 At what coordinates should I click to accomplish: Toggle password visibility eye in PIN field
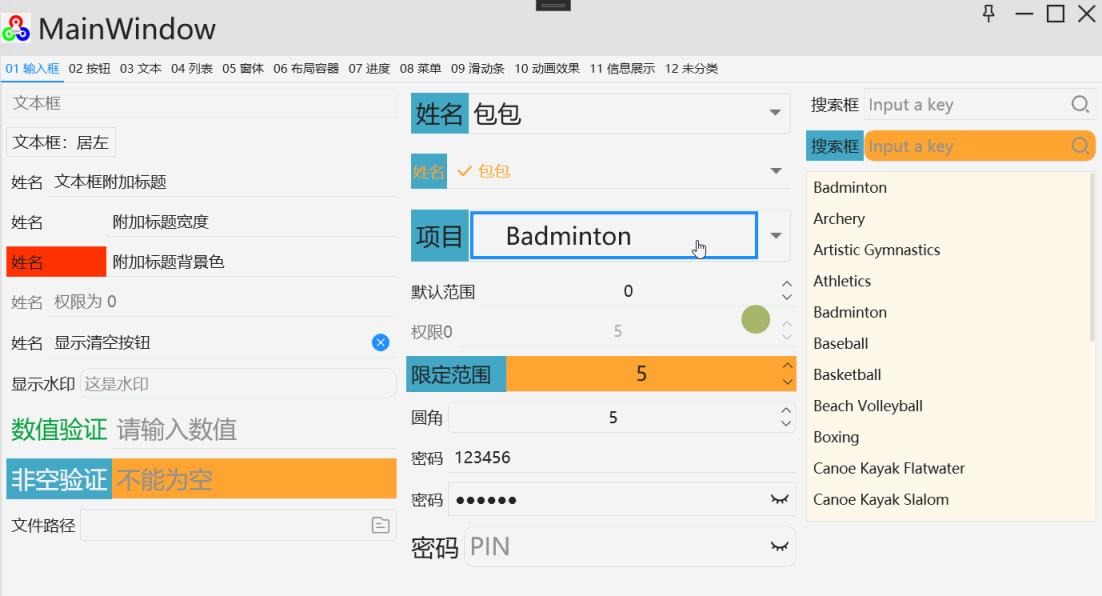(x=779, y=546)
